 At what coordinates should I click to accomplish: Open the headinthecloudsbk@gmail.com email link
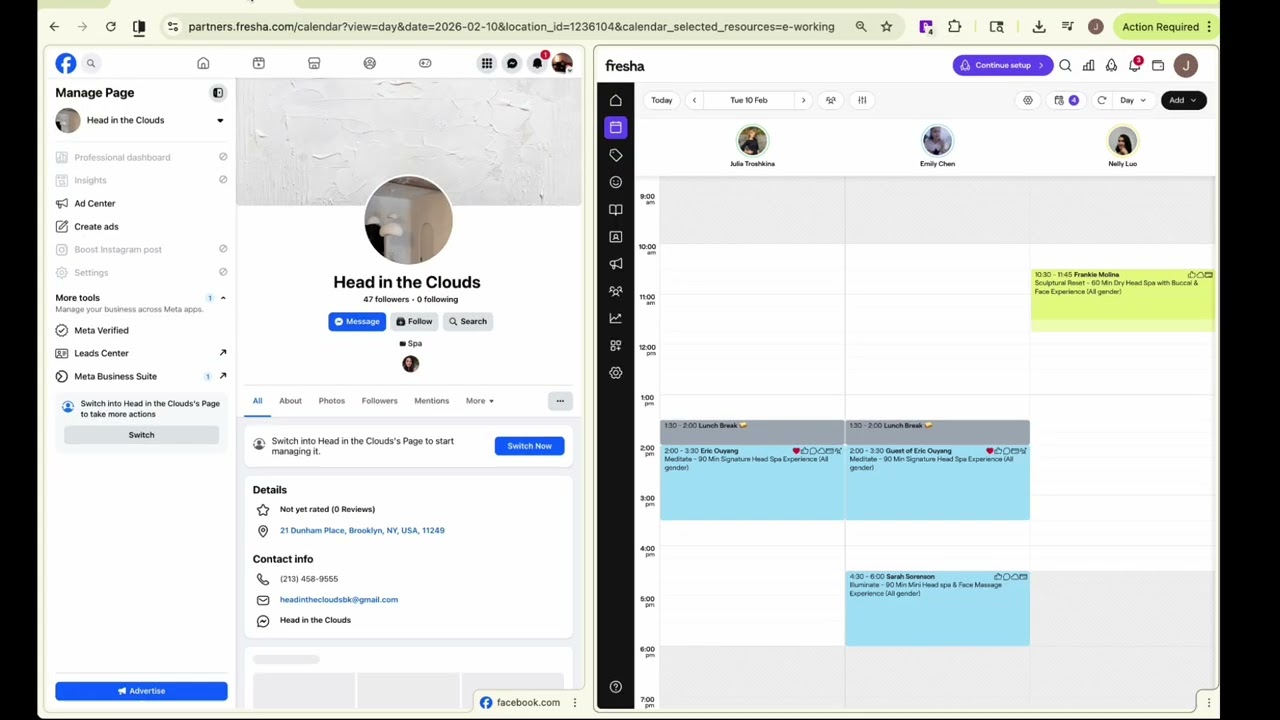point(339,600)
